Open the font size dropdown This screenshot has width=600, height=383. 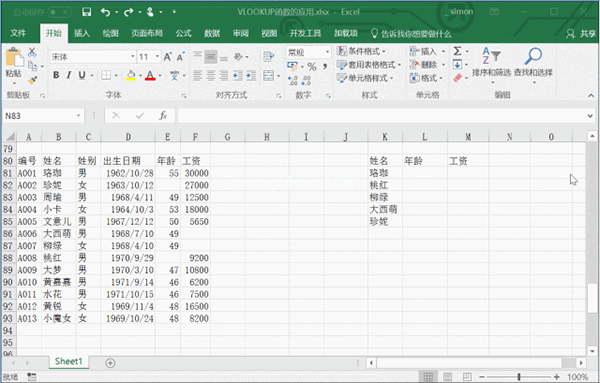157,57
